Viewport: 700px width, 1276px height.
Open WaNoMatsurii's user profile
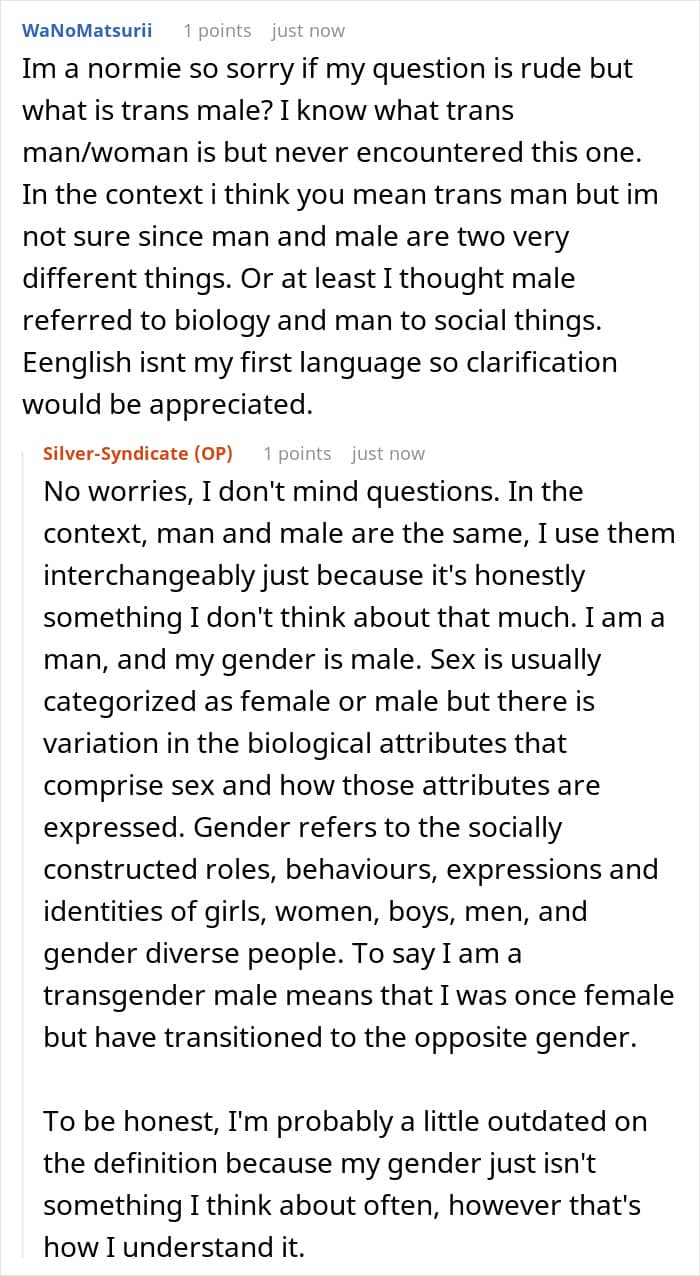(87, 30)
